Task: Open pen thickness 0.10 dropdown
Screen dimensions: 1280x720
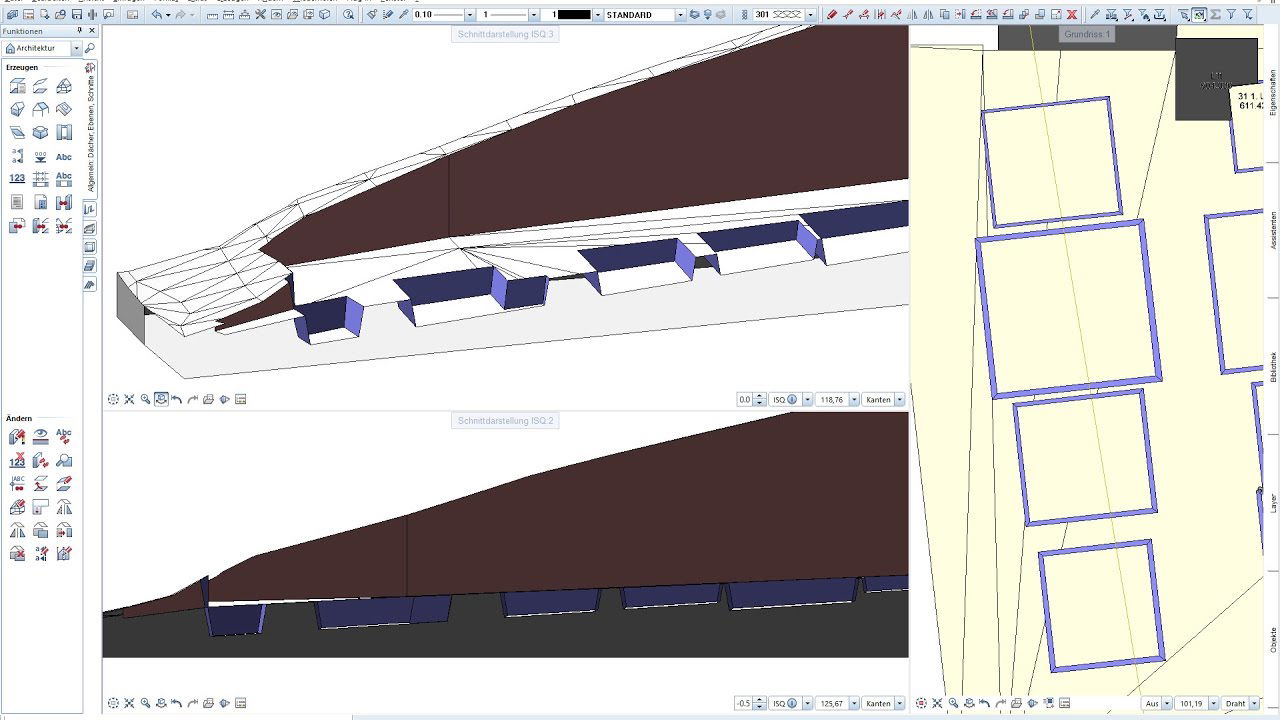Action: [x=470, y=15]
